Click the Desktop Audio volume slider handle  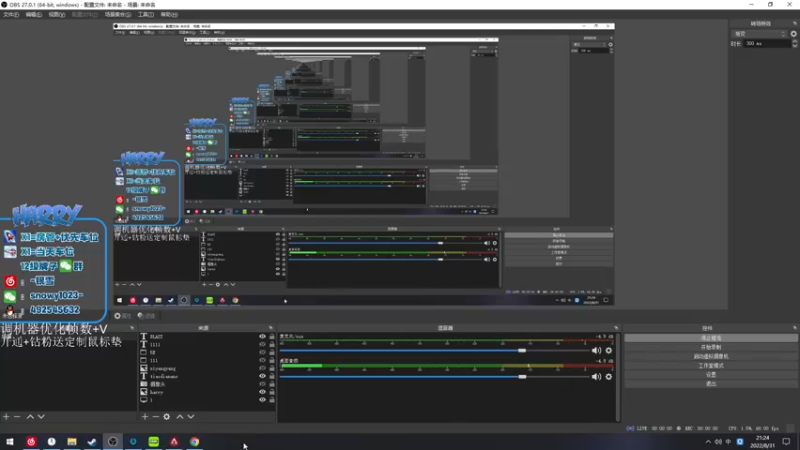click(522, 377)
